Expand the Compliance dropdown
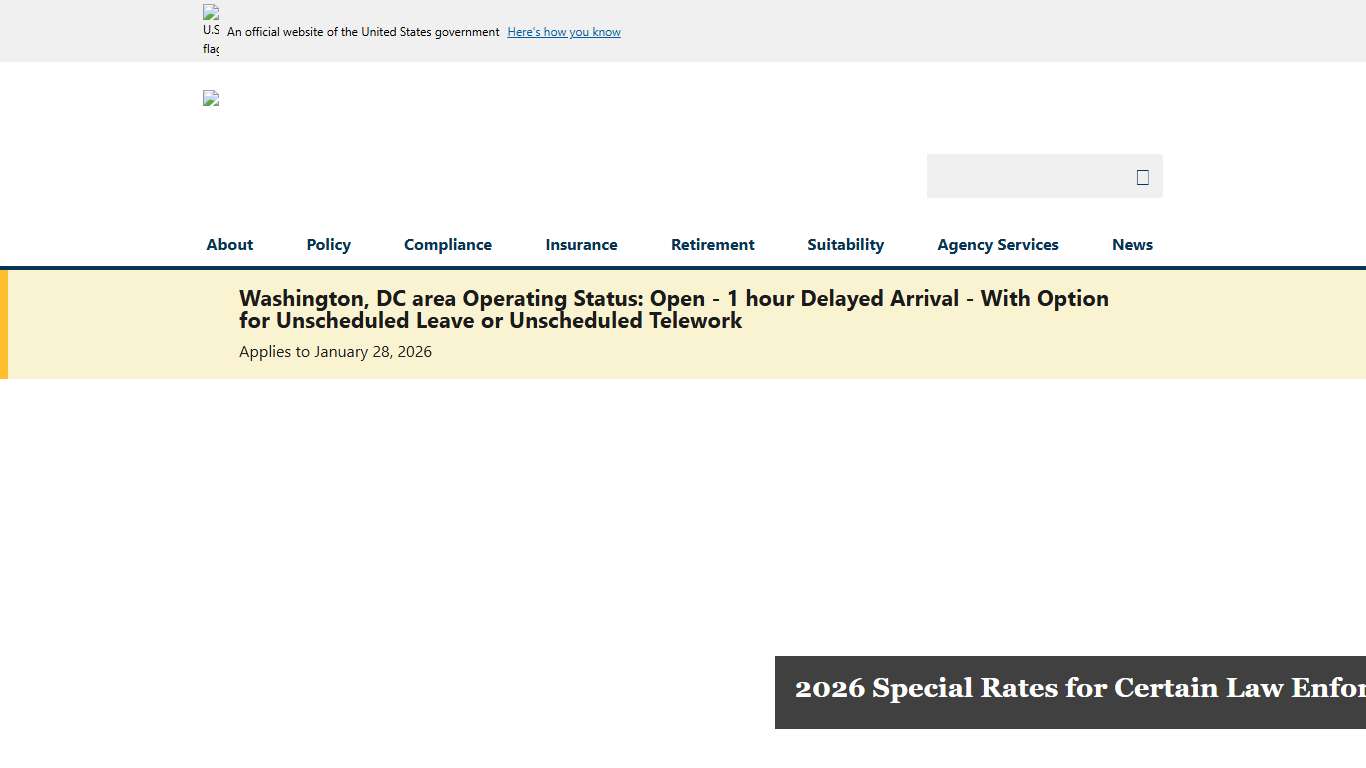The image size is (1366, 768). [447, 244]
